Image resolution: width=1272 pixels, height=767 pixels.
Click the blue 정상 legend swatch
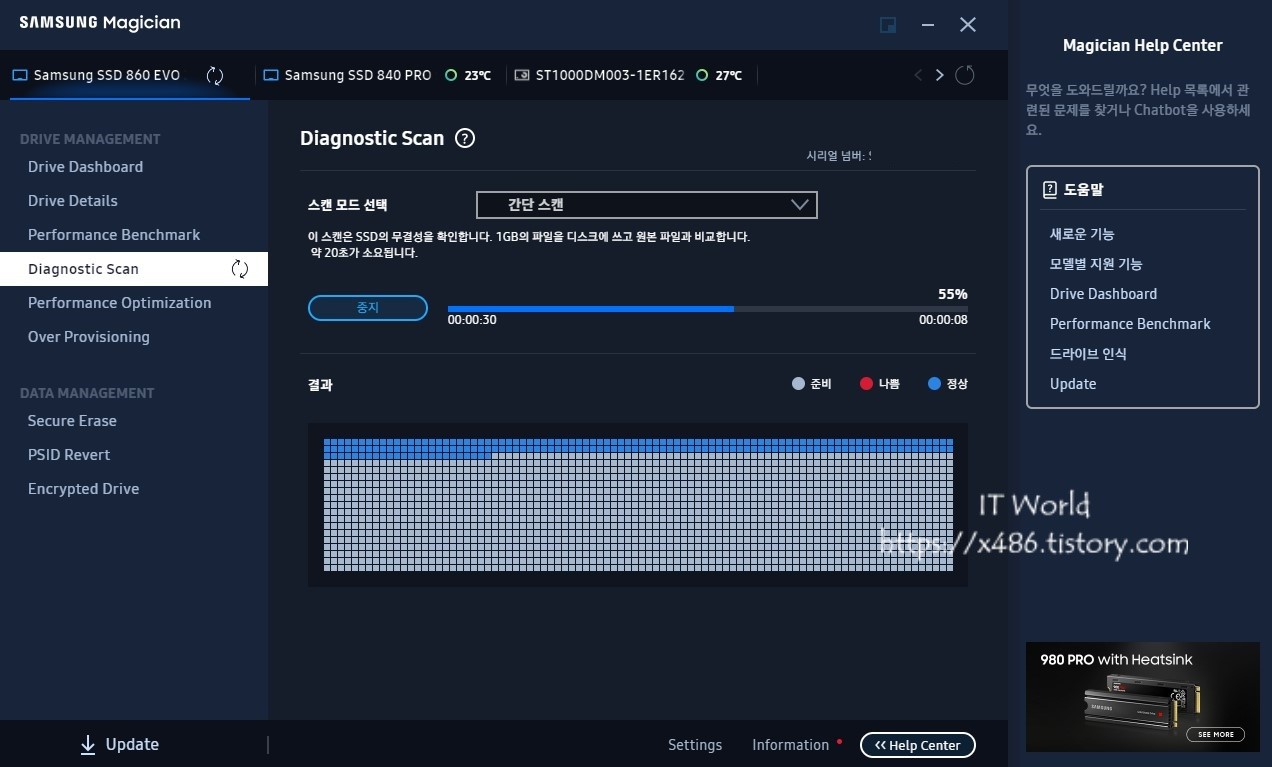click(x=935, y=384)
